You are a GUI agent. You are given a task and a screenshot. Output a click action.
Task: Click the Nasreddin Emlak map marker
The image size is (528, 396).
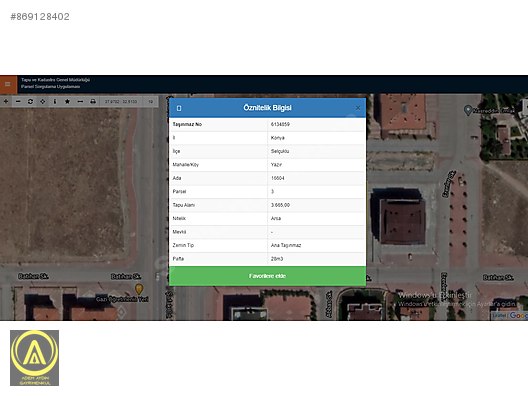(x=468, y=110)
